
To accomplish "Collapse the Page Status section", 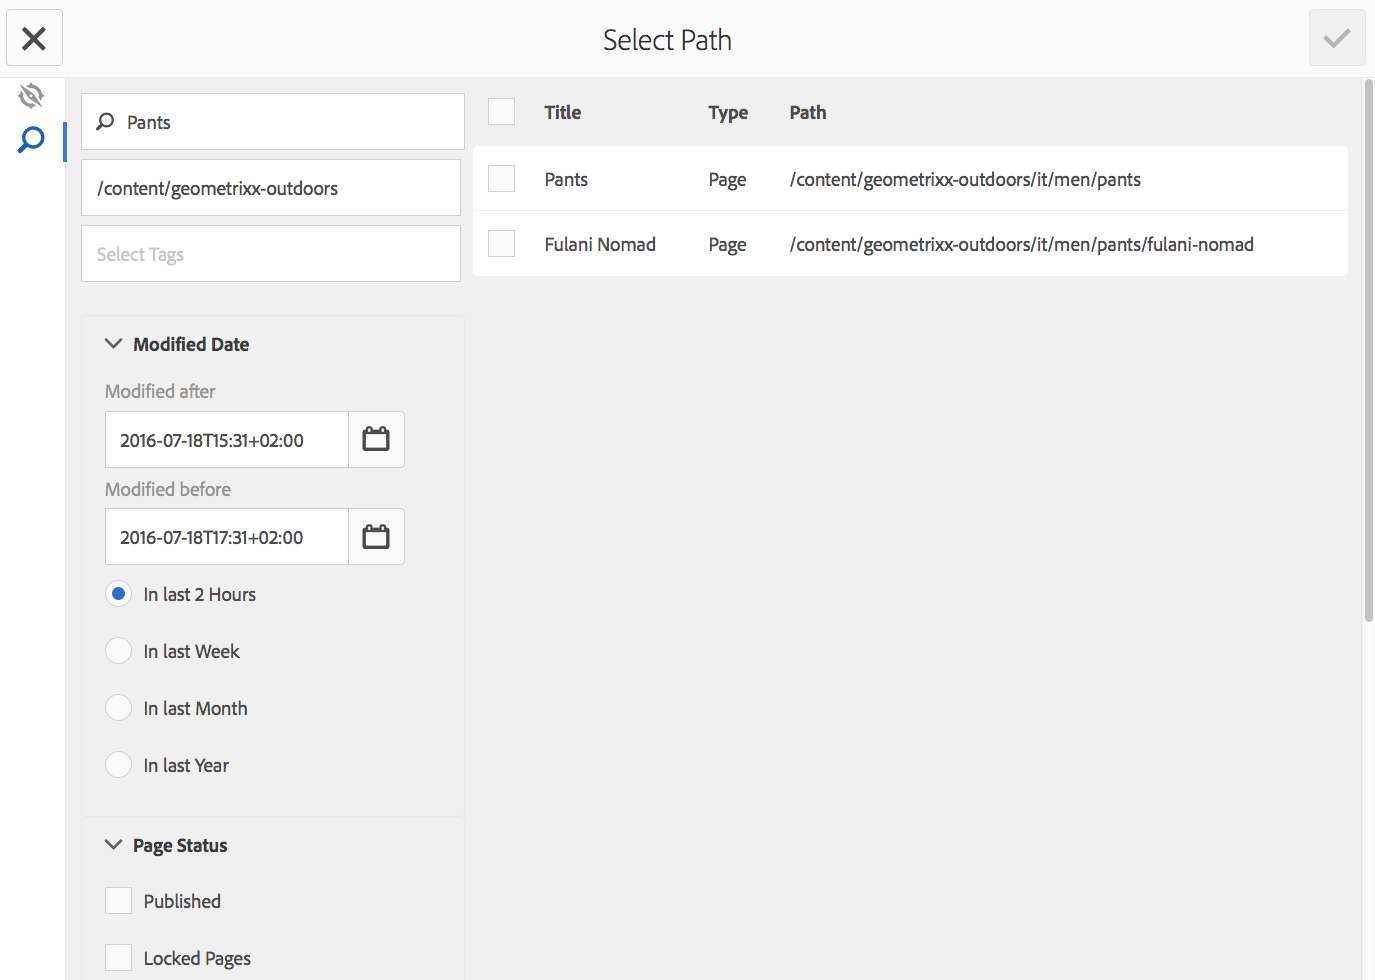I will 114,845.
